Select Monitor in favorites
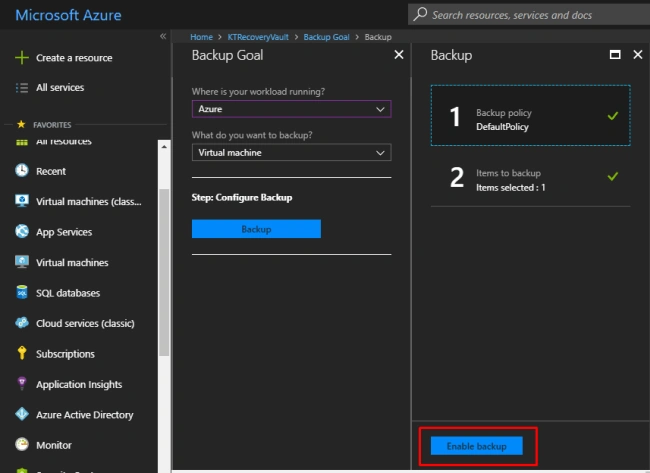 pos(54,445)
